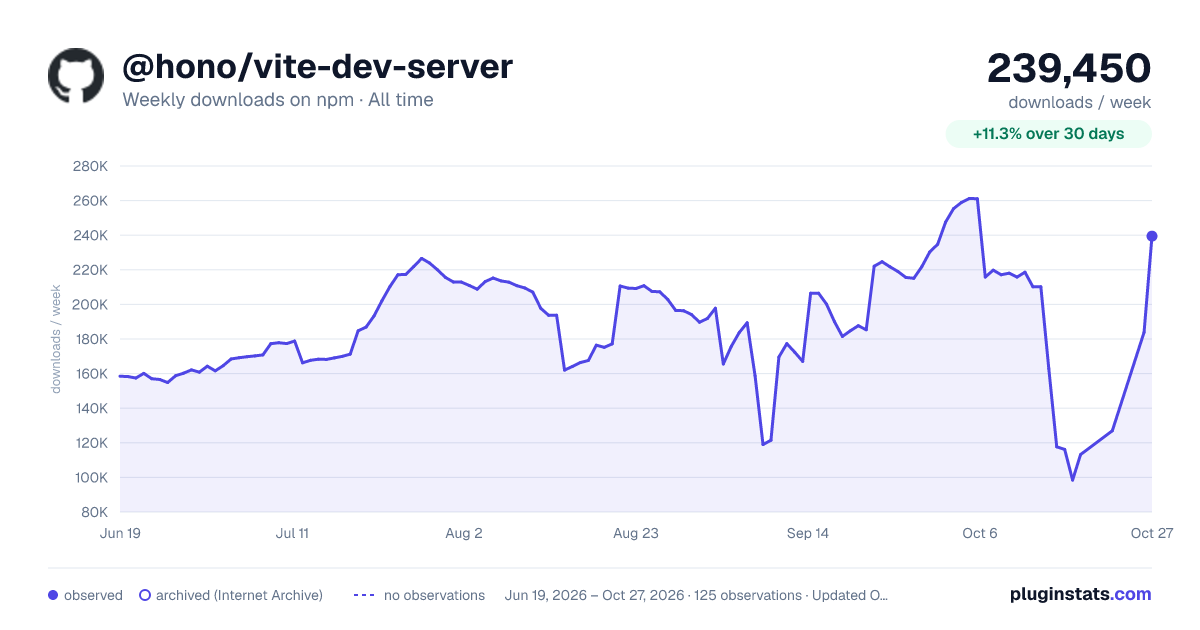Screen dimensions: 1200x630
Task: Click the latest data point on Oct 27
Action: tap(1152, 236)
